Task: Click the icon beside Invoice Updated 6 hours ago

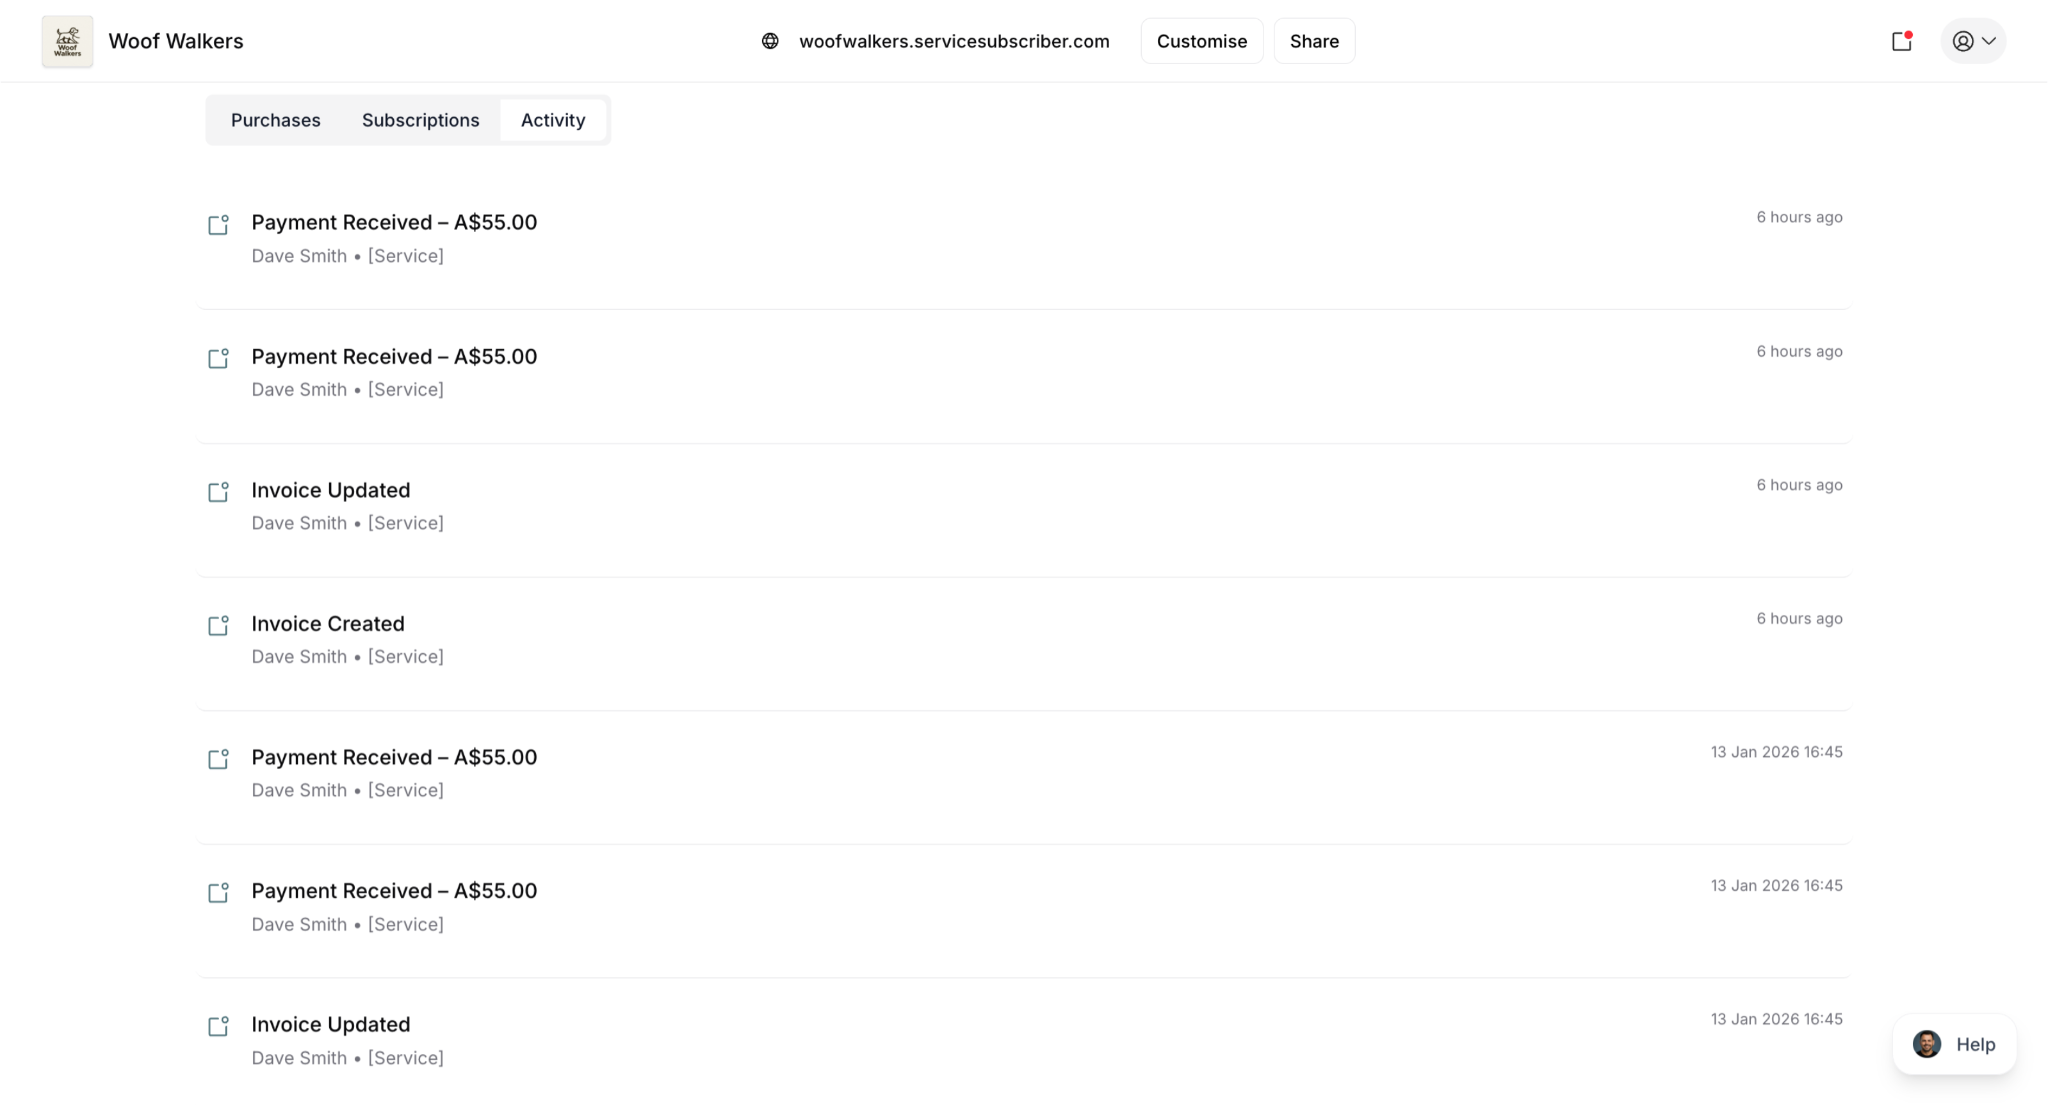Action: coord(218,492)
